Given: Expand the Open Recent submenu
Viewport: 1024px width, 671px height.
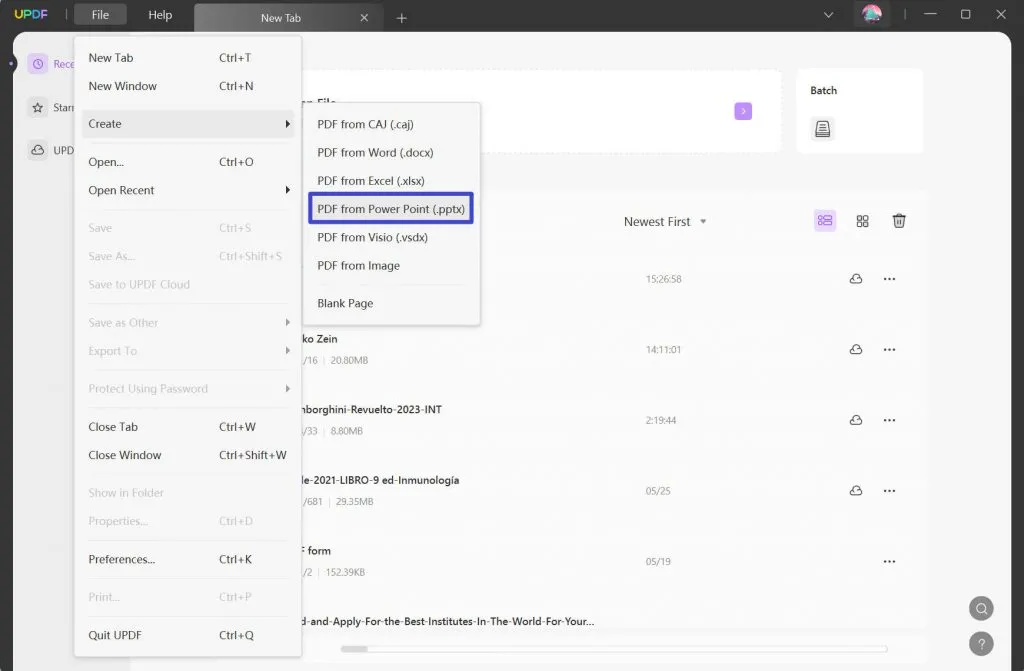Looking at the screenshot, I should pyautogui.click(x=188, y=190).
